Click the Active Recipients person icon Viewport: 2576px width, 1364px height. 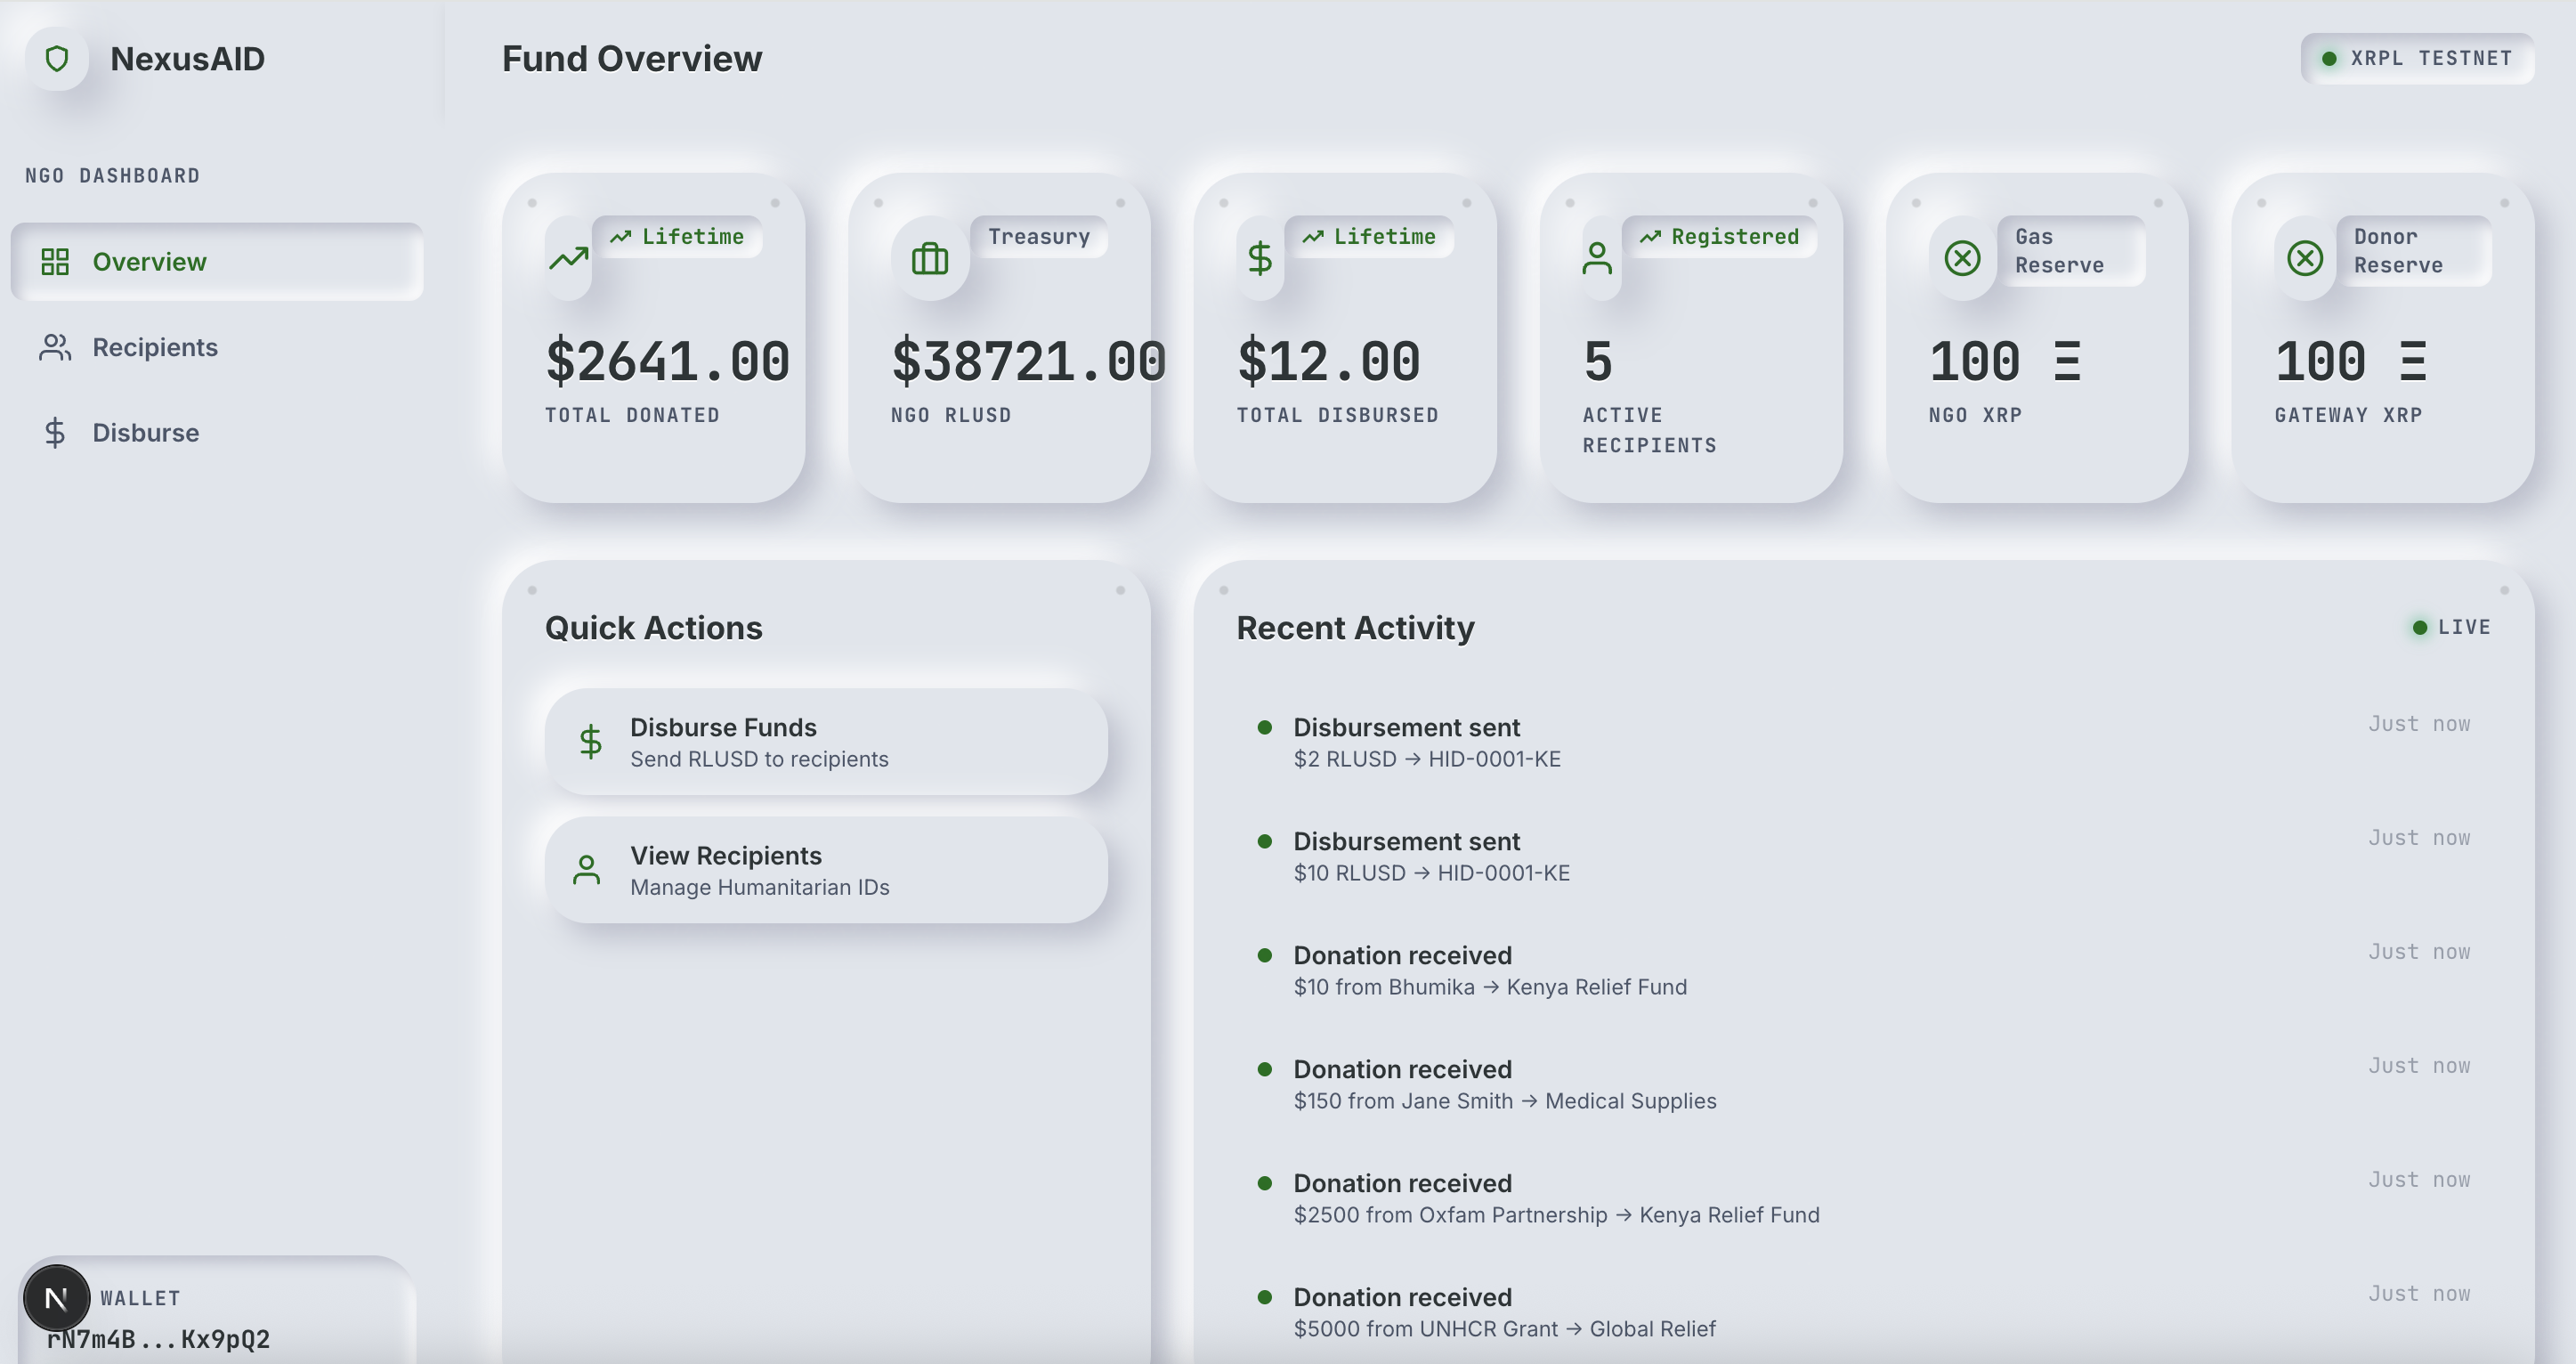pyautogui.click(x=1597, y=259)
